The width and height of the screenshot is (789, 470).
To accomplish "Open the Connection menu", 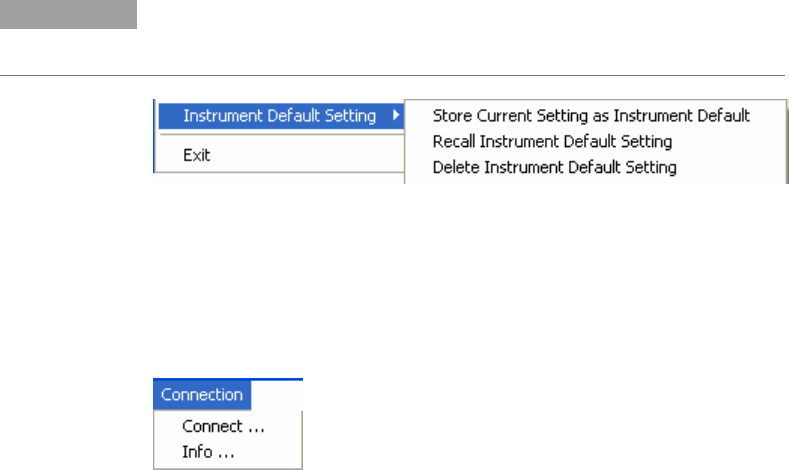I will (202, 395).
